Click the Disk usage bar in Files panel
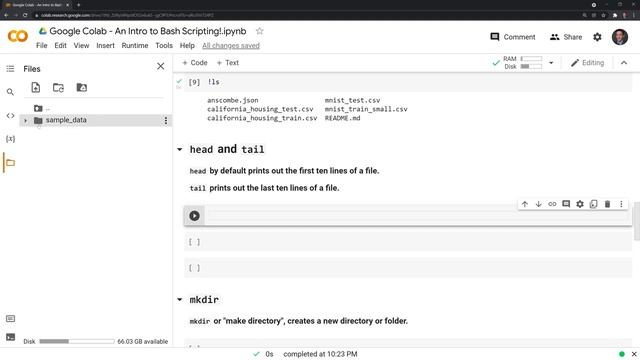The height and width of the screenshot is (360, 640). [77, 341]
